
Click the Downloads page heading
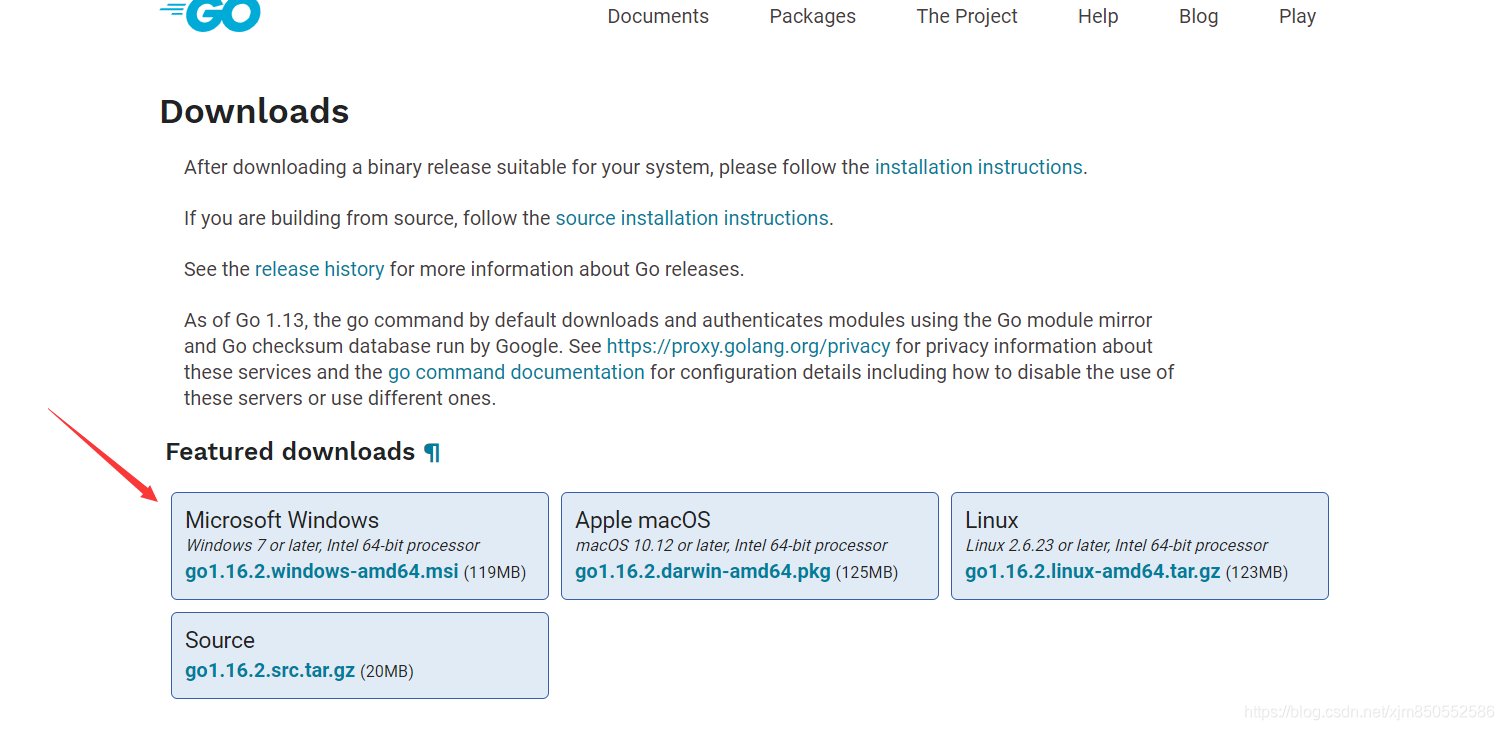254,111
